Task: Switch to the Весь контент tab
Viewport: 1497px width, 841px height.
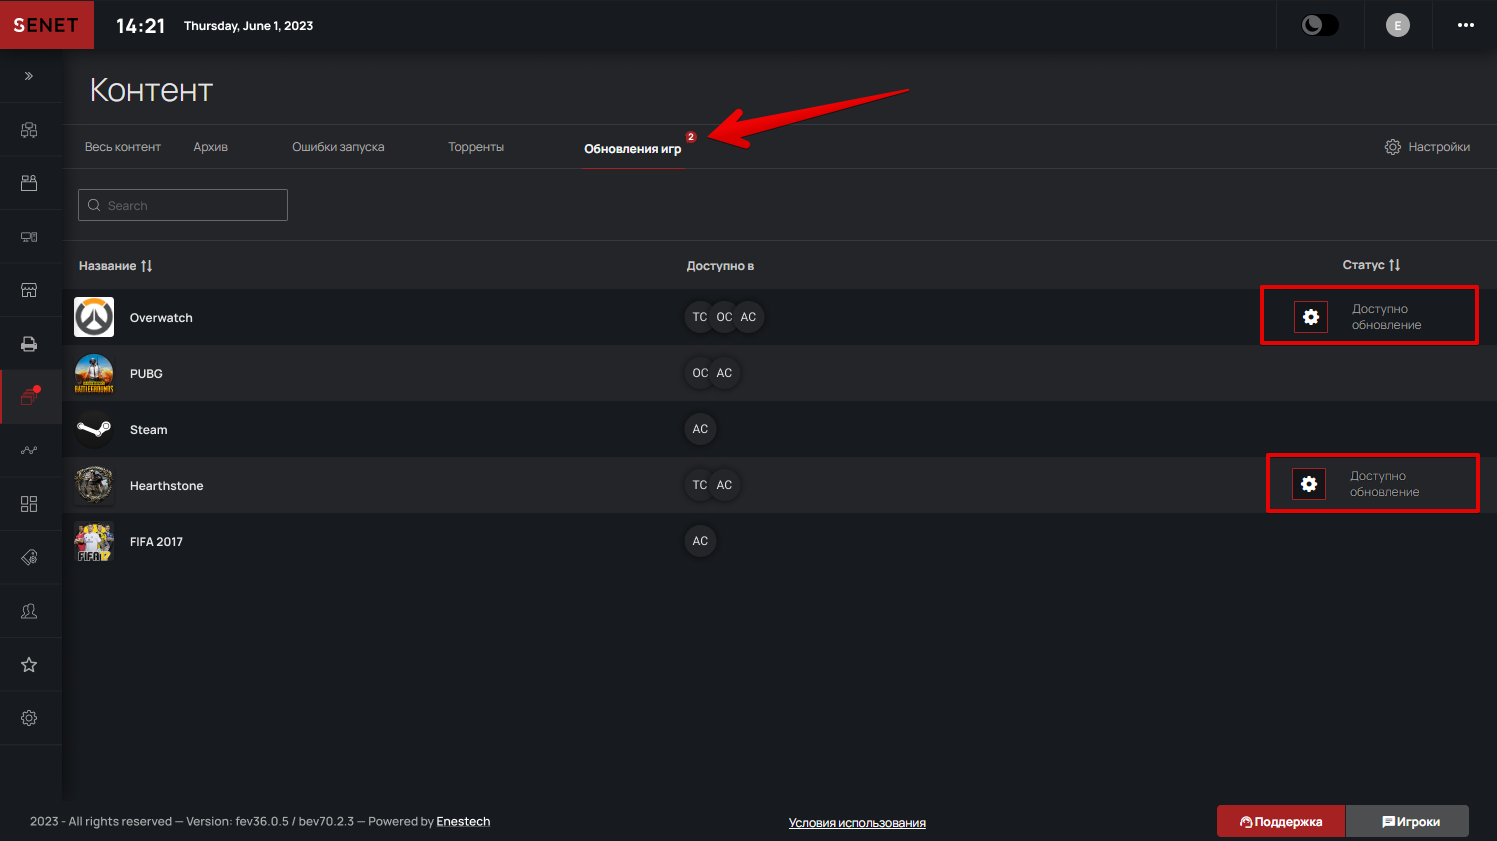Action: [123, 147]
